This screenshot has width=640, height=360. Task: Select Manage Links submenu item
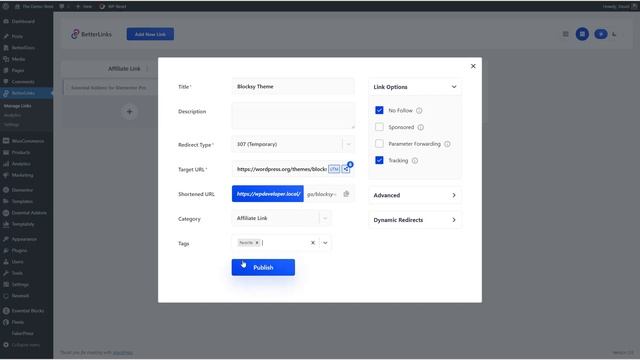pos(18,106)
